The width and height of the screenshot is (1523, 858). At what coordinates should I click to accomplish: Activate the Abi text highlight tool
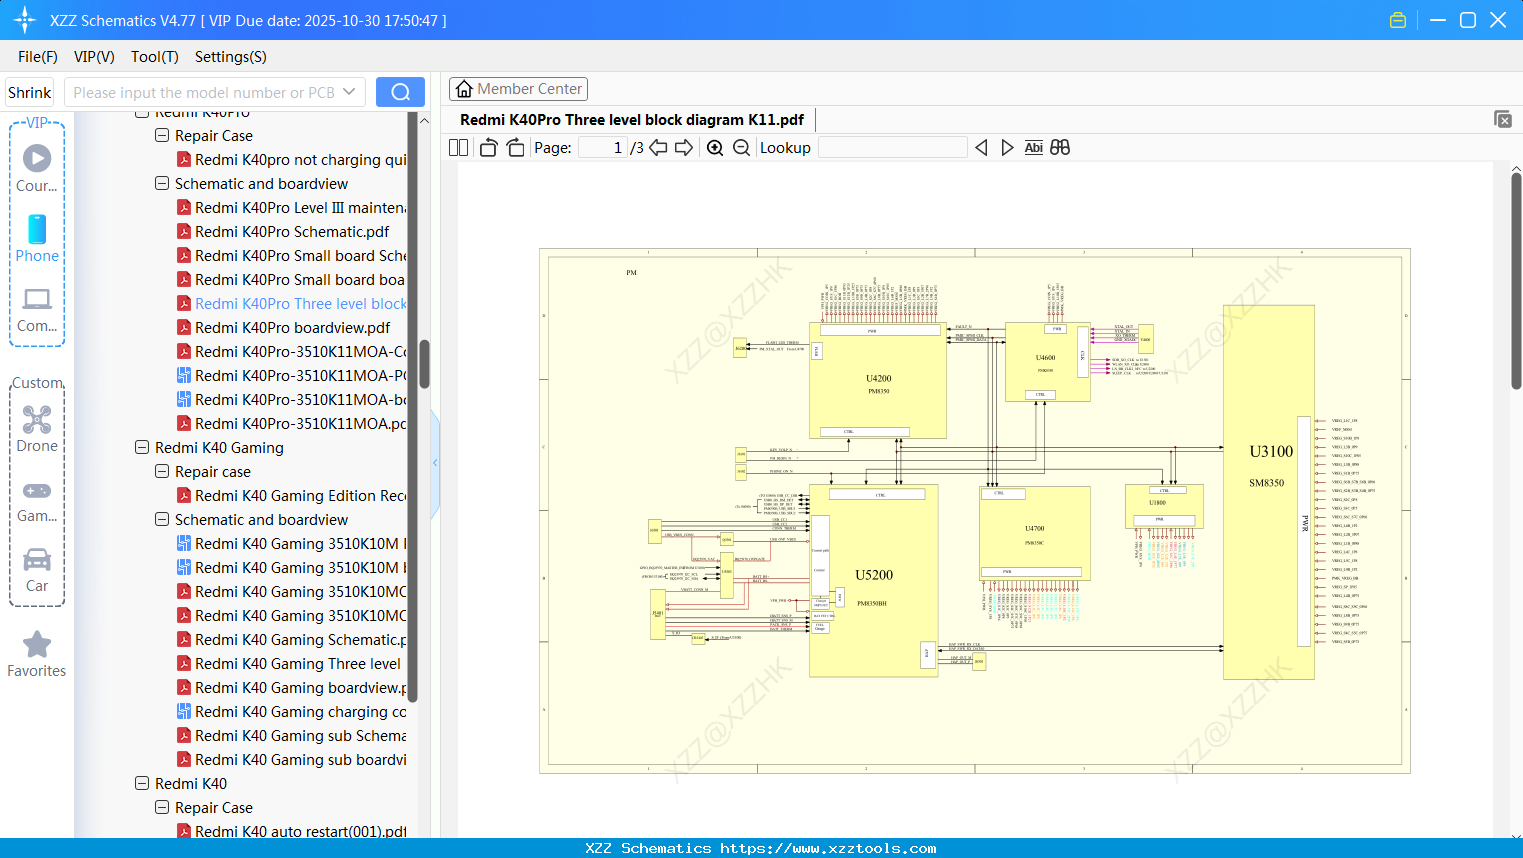point(1033,147)
